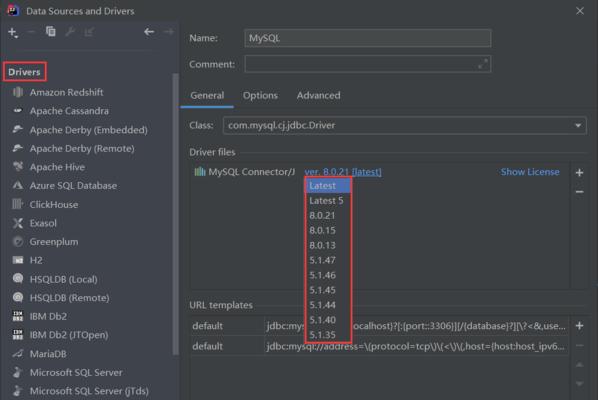
Task: Click the Duplicate data source icon
Action: pos(50,32)
